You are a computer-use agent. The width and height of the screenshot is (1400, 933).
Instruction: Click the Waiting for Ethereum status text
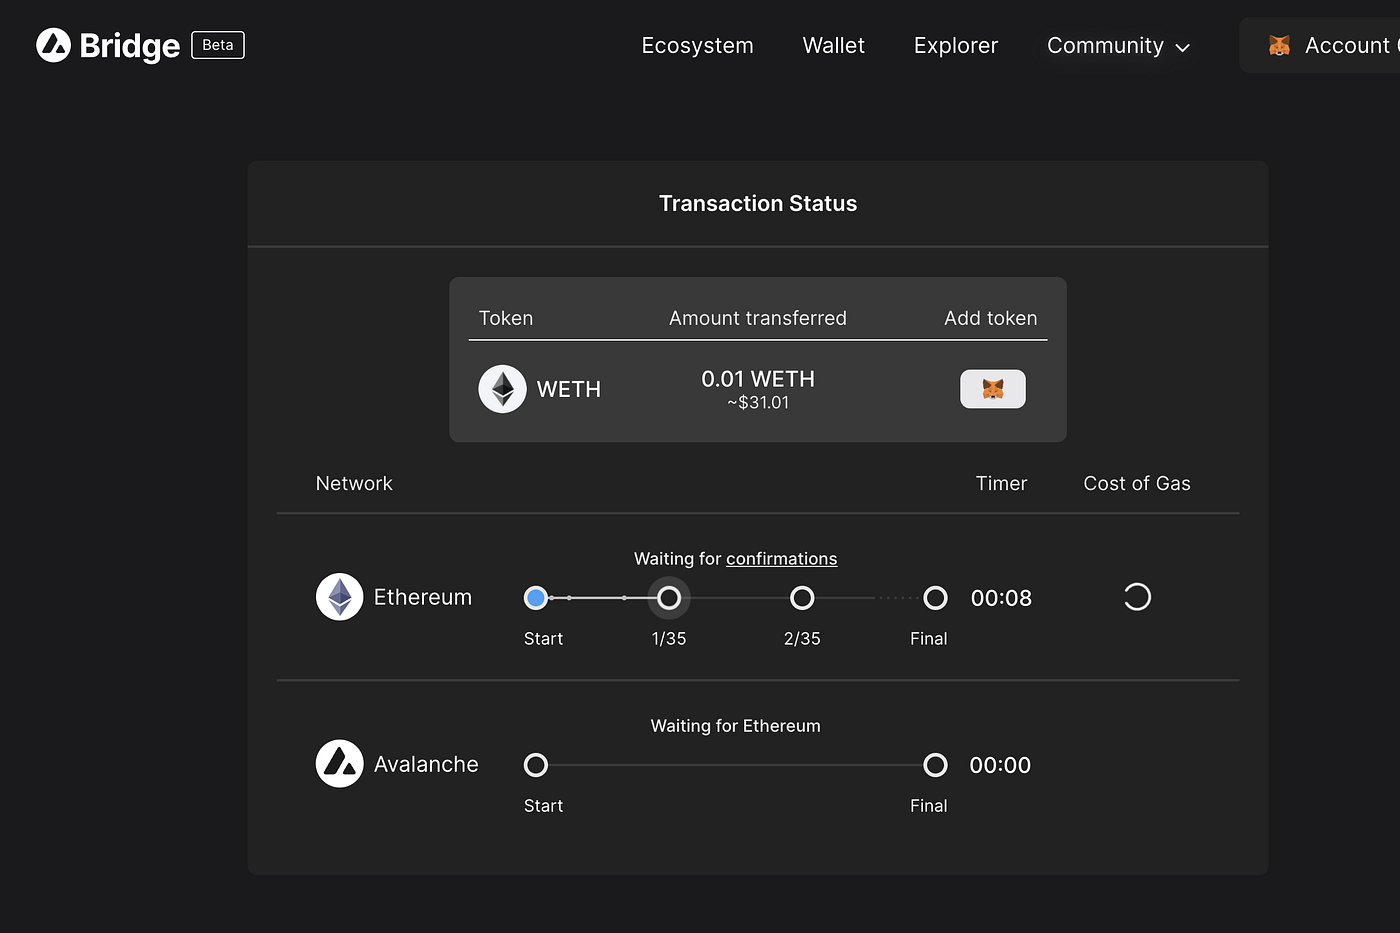736,726
